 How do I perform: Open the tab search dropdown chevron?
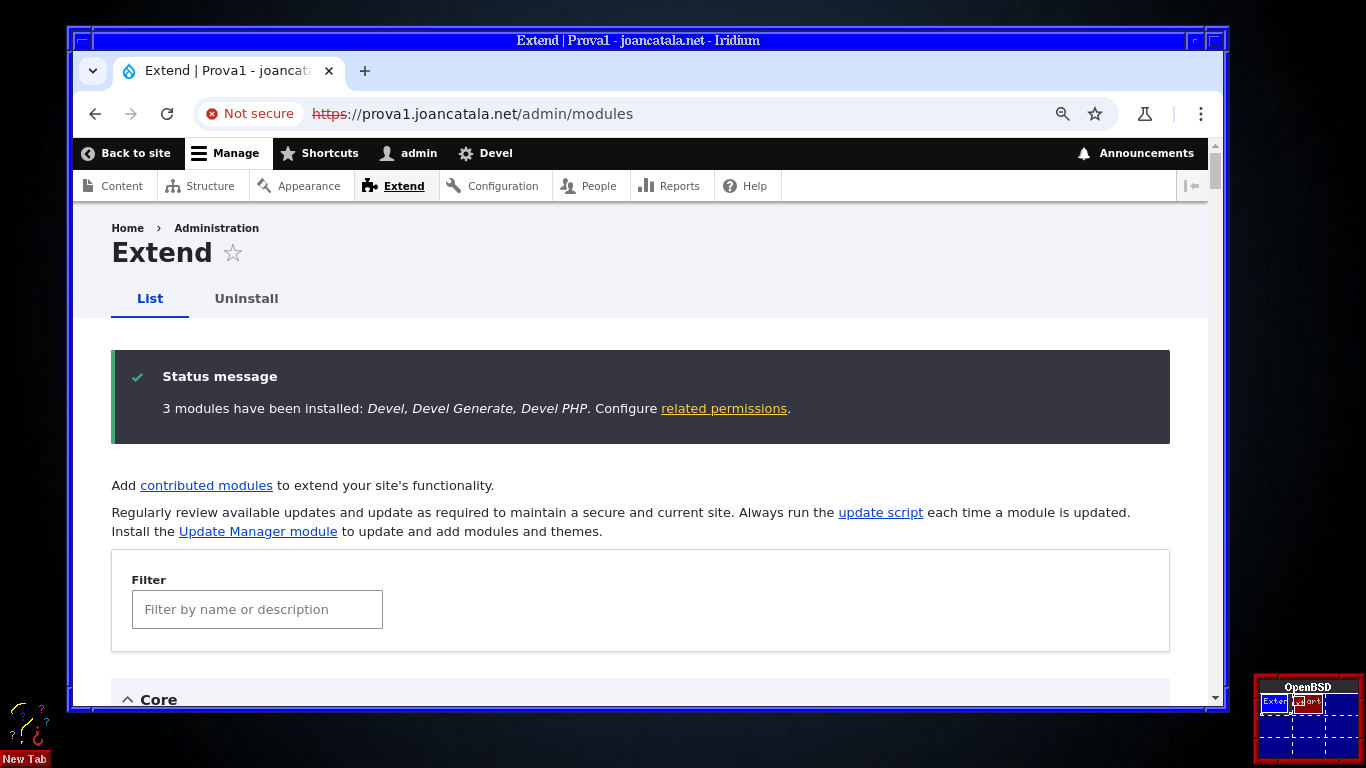click(93, 71)
